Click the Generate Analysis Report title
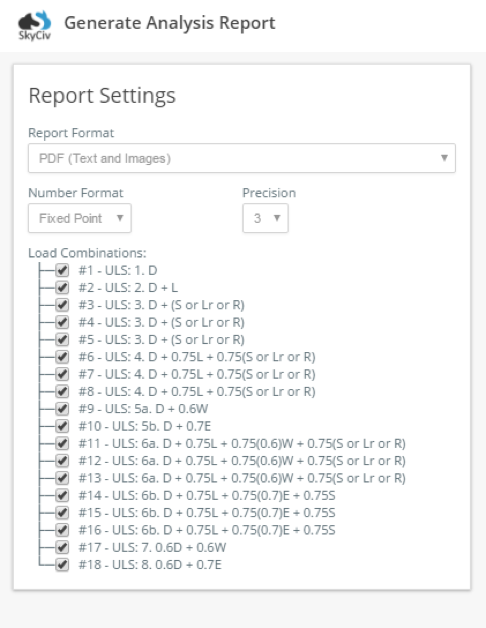The height and width of the screenshot is (628, 486). click(170, 23)
